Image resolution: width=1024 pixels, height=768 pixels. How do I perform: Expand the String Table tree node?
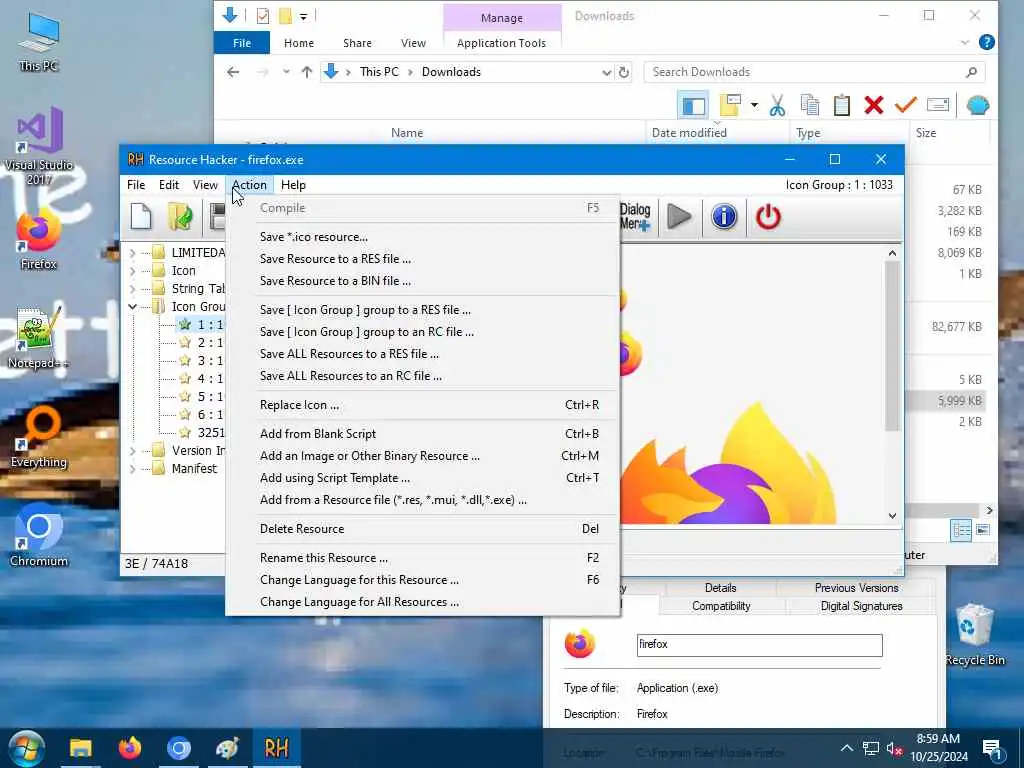click(133, 289)
